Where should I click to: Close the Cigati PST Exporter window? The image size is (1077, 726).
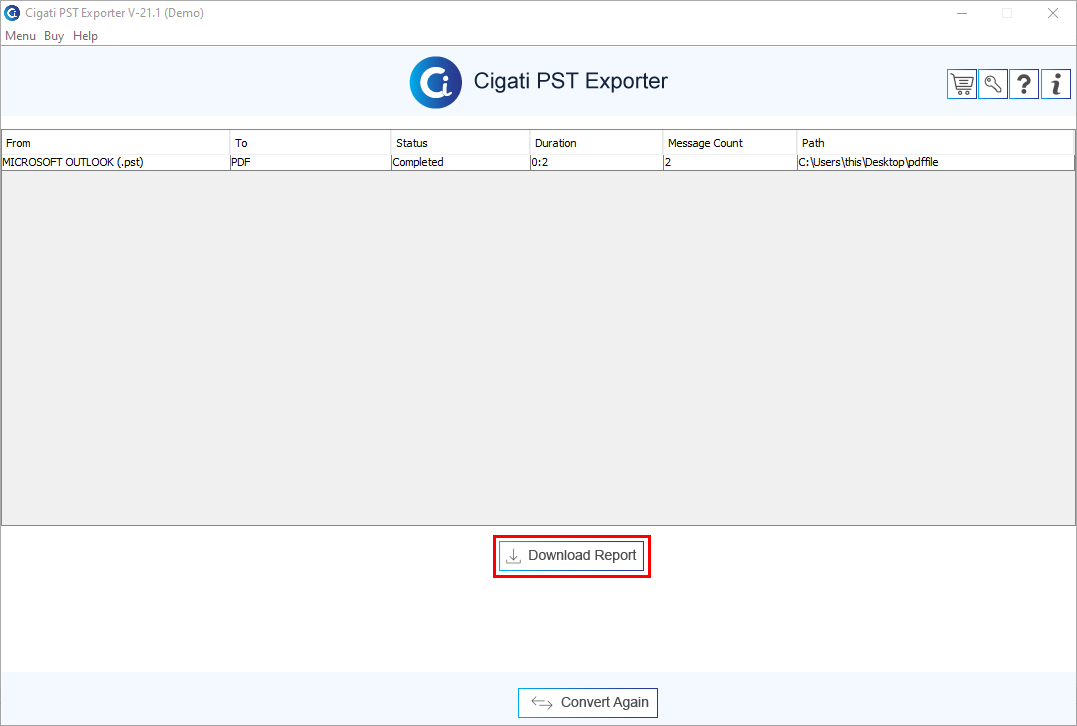[1052, 13]
